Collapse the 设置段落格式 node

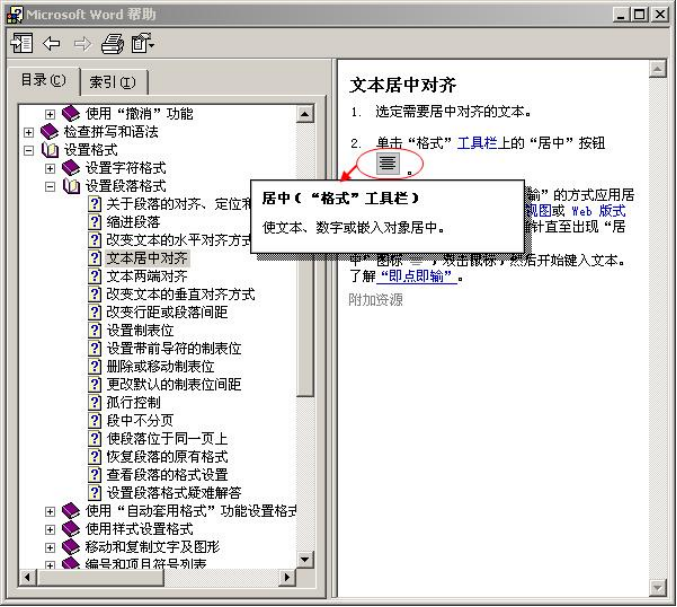point(50,187)
